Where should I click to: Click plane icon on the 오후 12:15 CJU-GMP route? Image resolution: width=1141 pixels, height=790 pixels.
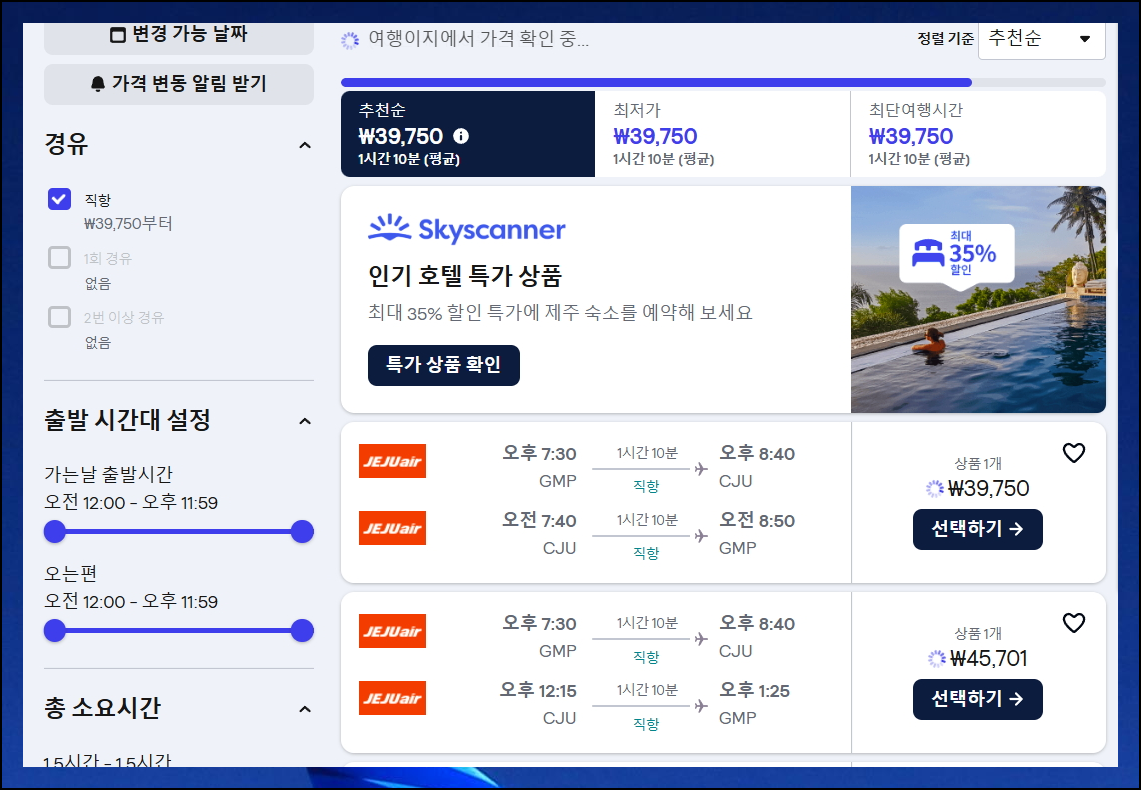[x=701, y=706]
